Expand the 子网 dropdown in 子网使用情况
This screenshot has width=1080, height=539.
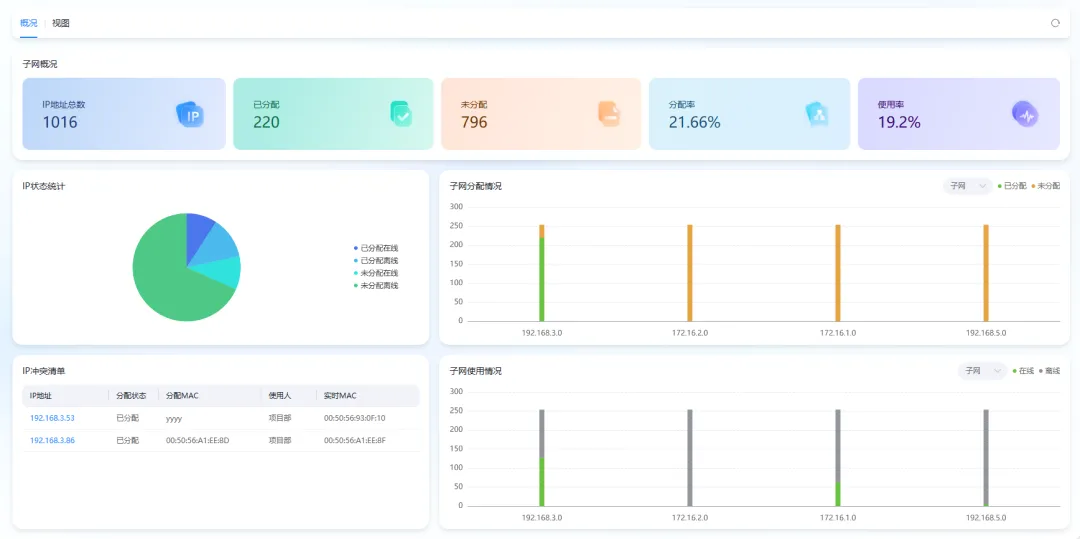point(981,371)
